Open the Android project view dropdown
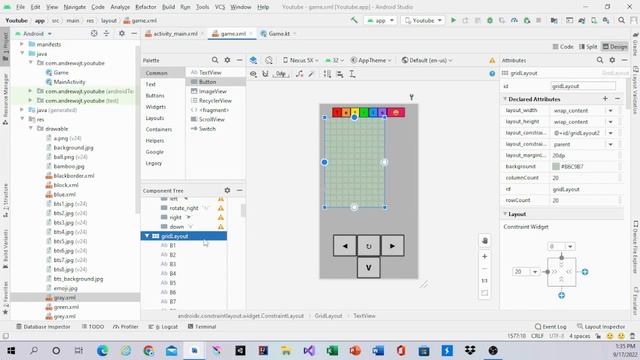The image size is (640, 360). (x=34, y=33)
